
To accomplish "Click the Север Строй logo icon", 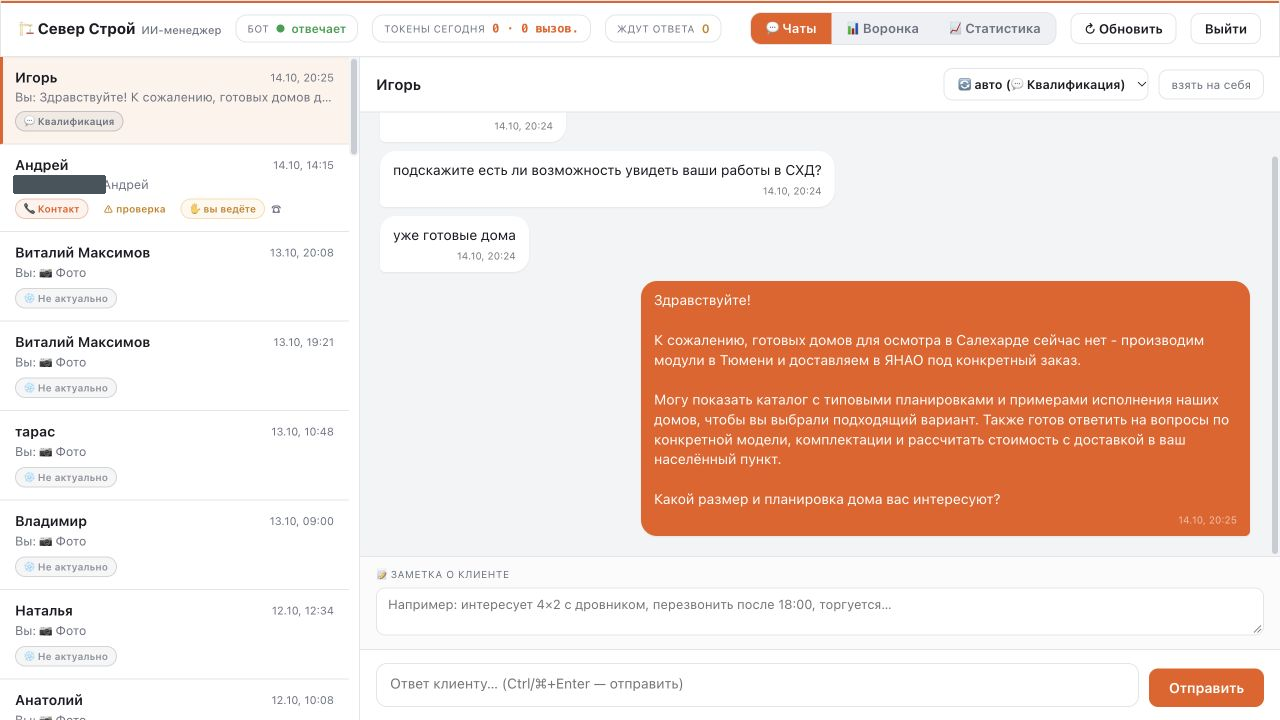I will [x=26, y=29].
